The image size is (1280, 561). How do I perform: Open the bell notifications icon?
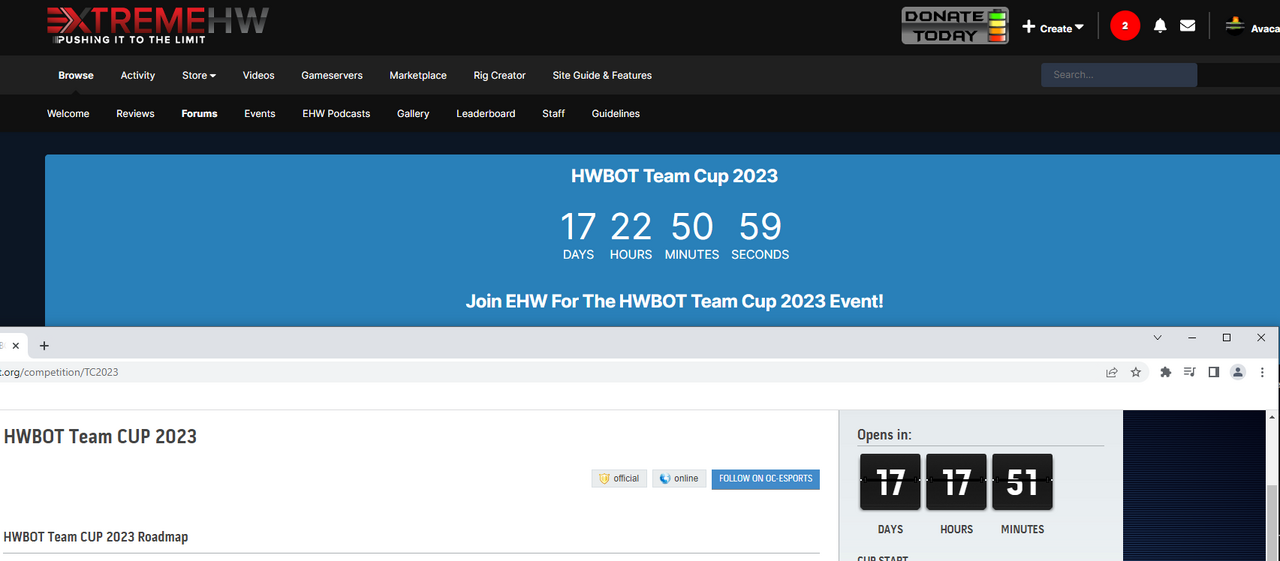point(1160,26)
